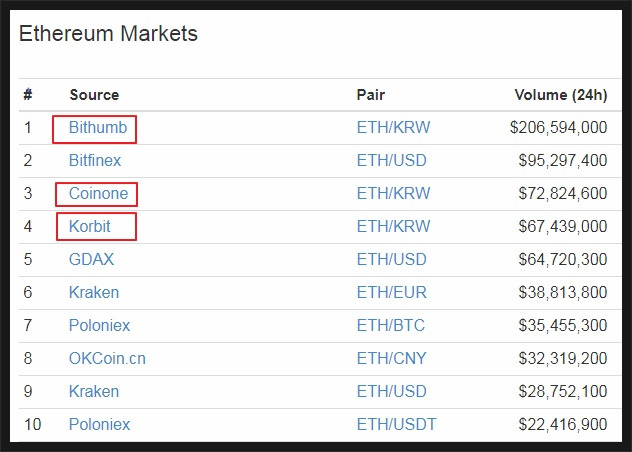
Task: Select the ETH/CNY pair link
Action: [391, 359]
